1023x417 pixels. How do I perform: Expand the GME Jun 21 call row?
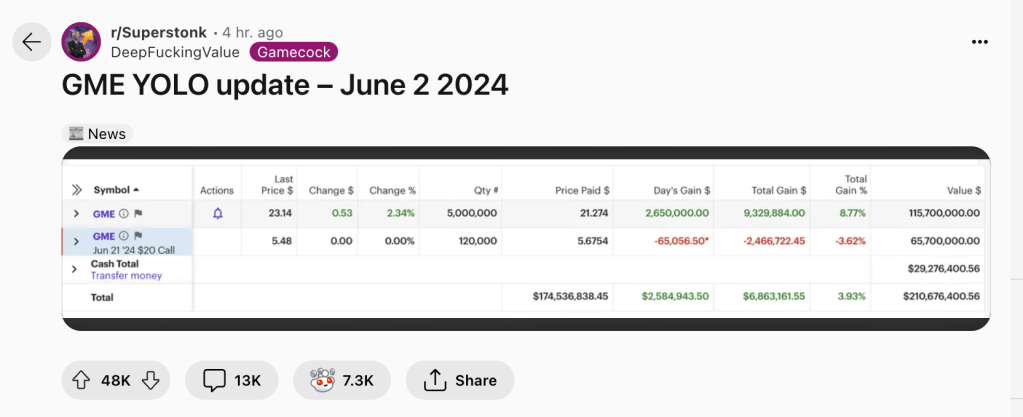pos(75,241)
